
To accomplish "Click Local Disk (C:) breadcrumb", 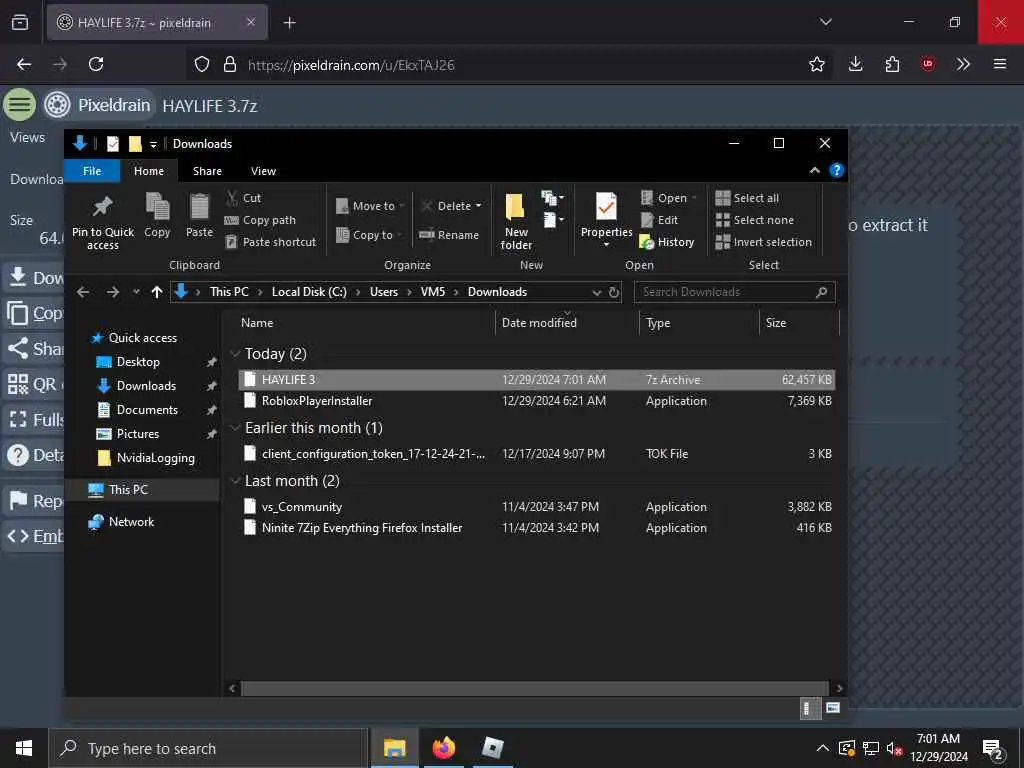I will [309, 292].
